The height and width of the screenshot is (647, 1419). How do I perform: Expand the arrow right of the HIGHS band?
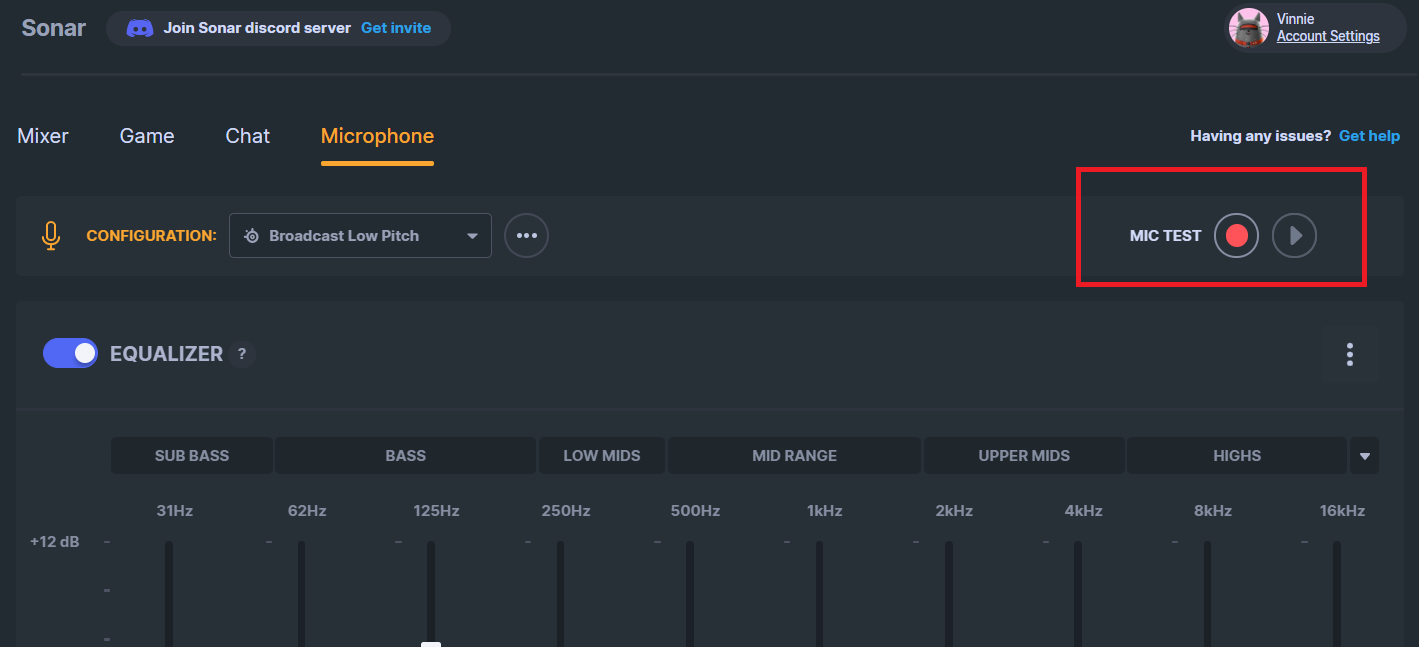click(x=1364, y=455)
